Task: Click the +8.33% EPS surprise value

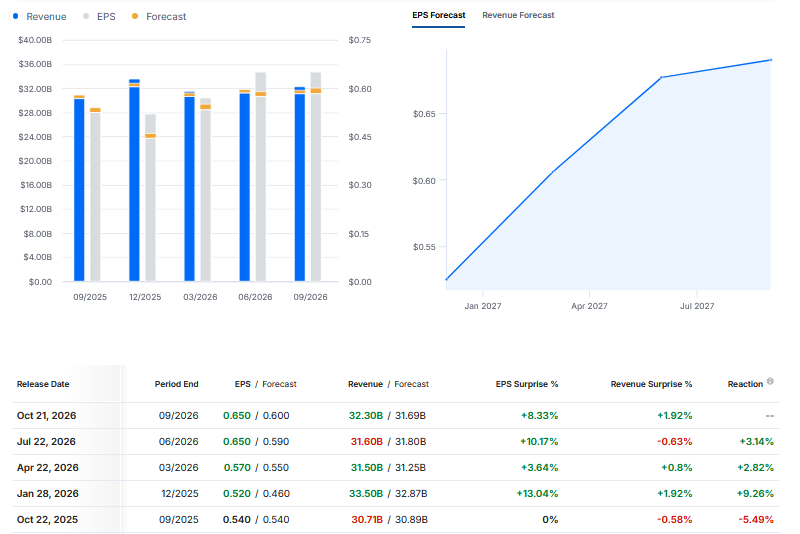Action: (539, 416)
